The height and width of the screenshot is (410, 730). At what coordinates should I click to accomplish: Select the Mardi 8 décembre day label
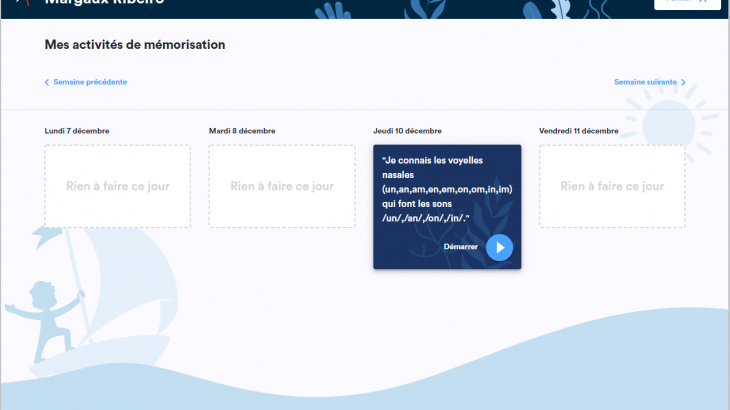(242, 131)
